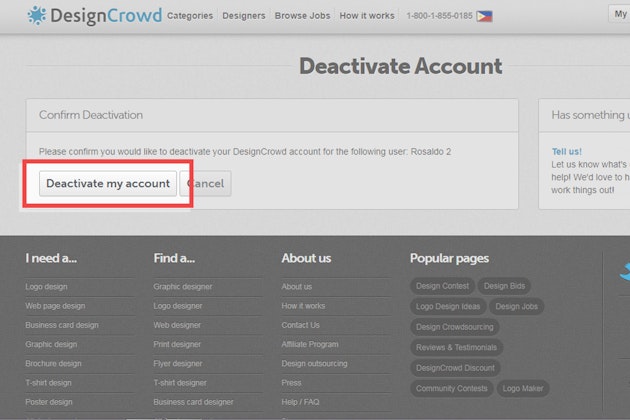Select the Design Contest tag
The height and width of the screenshot is (420, 630).
point(442,286)
